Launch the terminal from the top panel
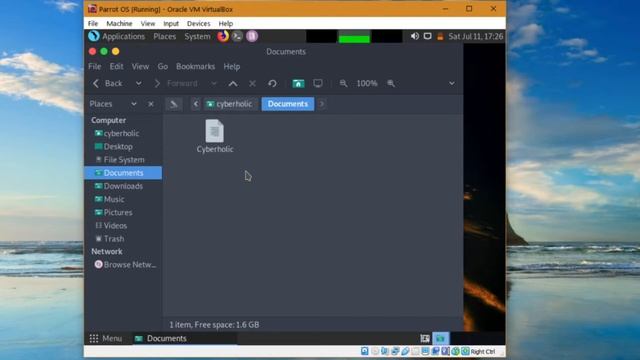 tap(237, 36)
